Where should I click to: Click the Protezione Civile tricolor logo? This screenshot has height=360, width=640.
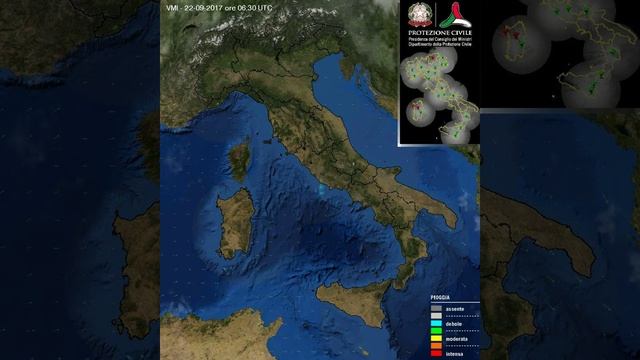coord(455,15)
